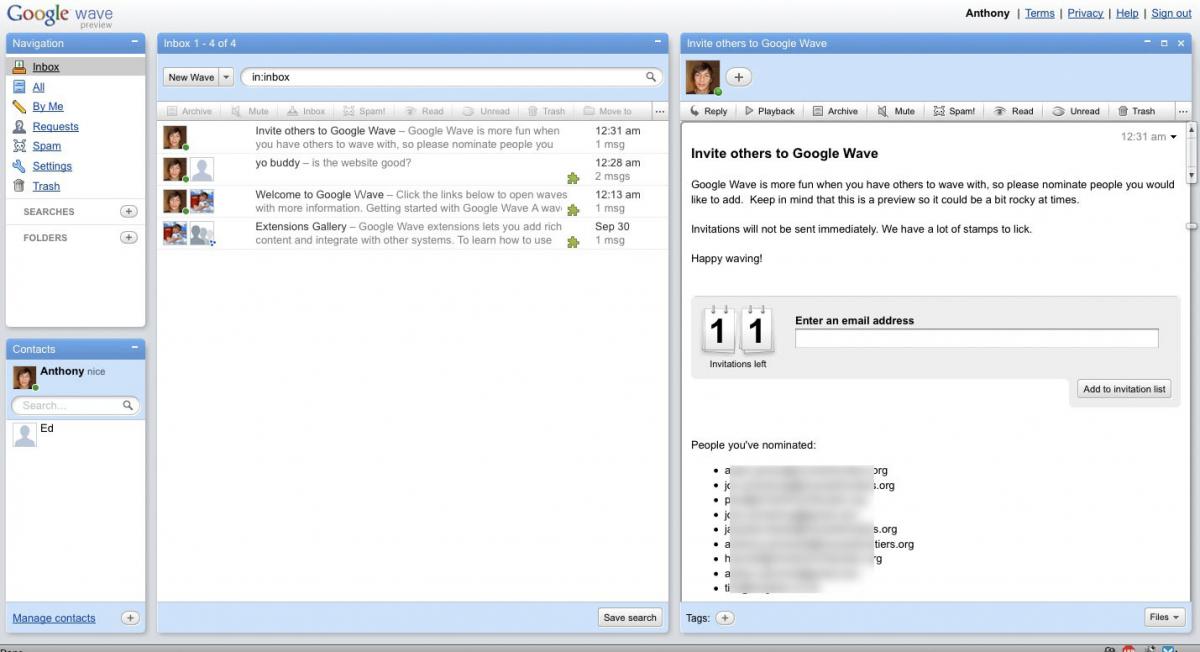Open Settings in the Navigation panel
This screenshot has height=652, width=1200.
coord(52,166)
